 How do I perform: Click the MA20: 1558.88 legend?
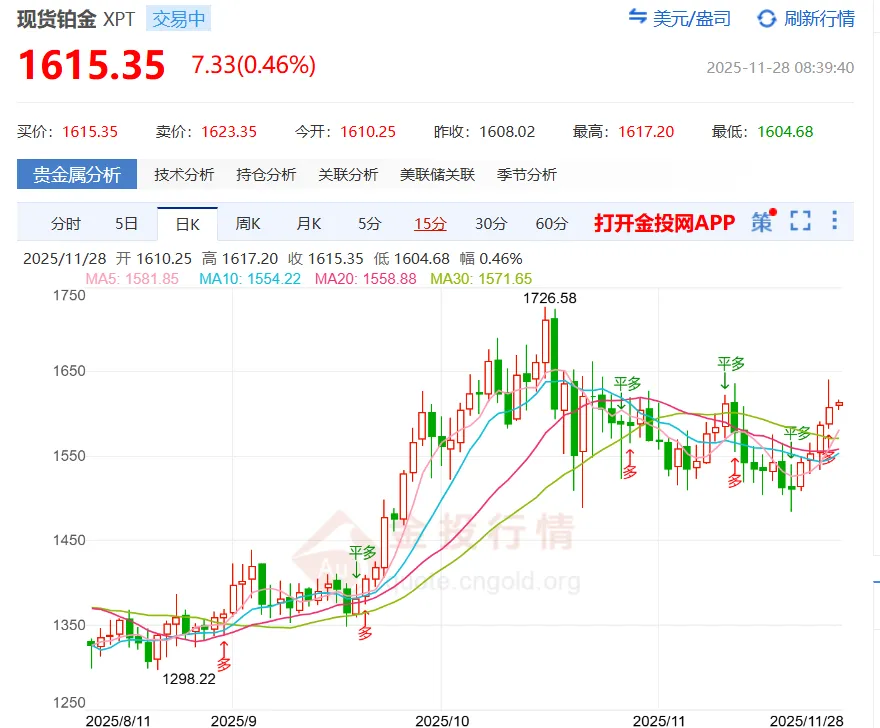pyautogui.click(x=365, y=278)
